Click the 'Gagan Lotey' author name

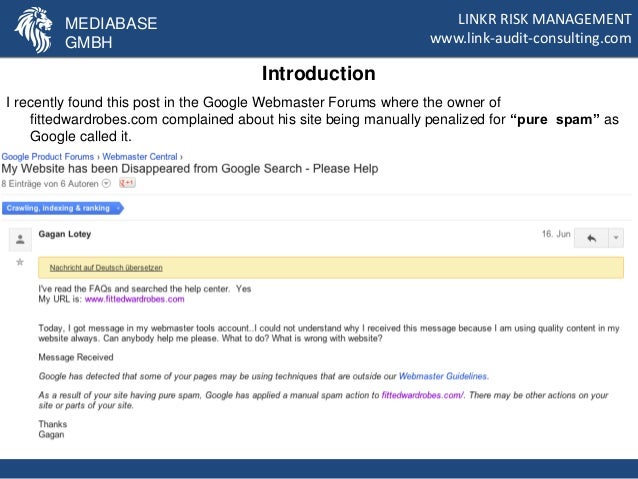point(65,234)
